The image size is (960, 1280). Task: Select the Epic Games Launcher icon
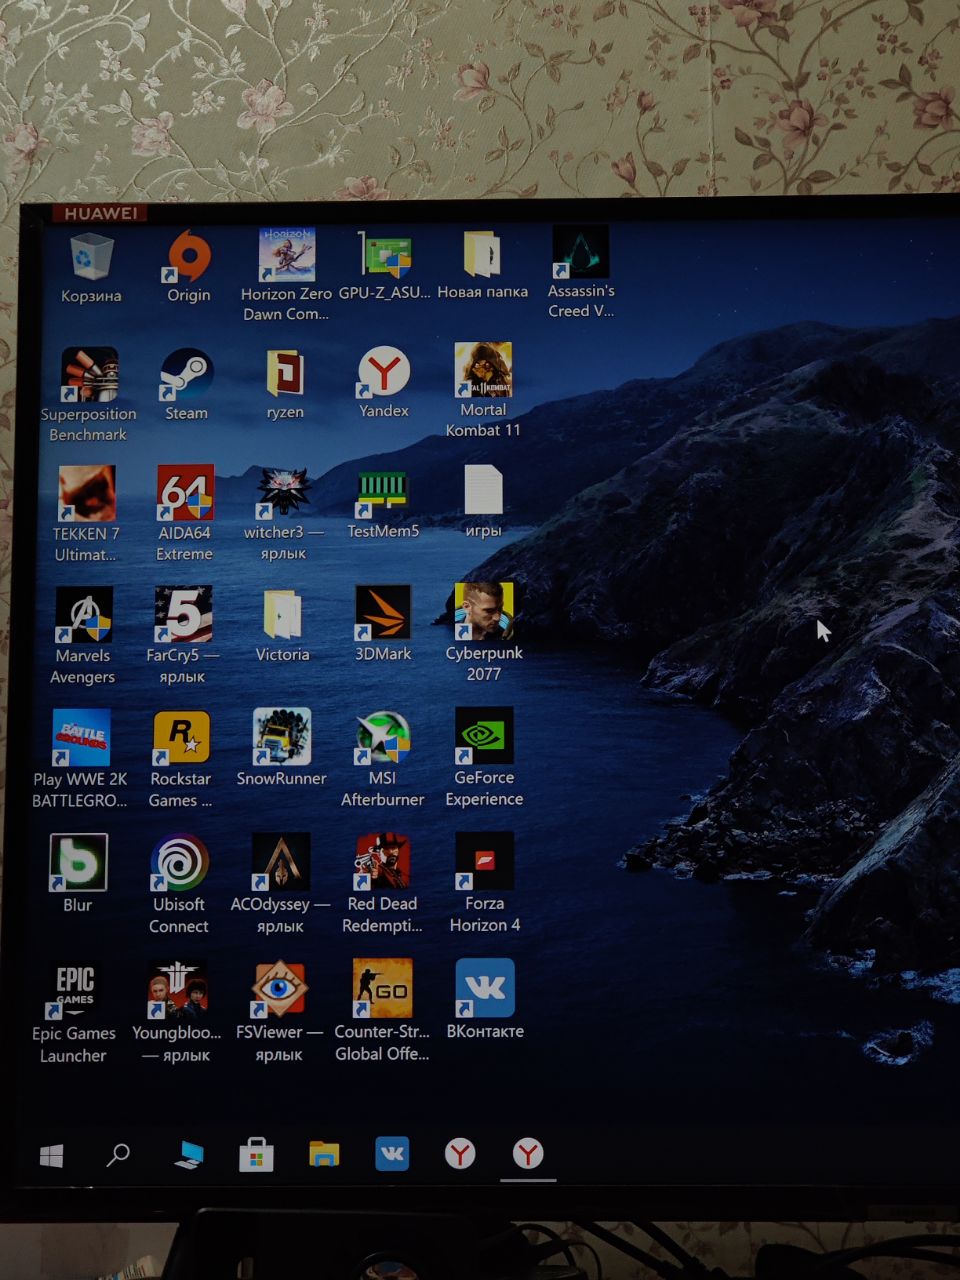[74, 991]
